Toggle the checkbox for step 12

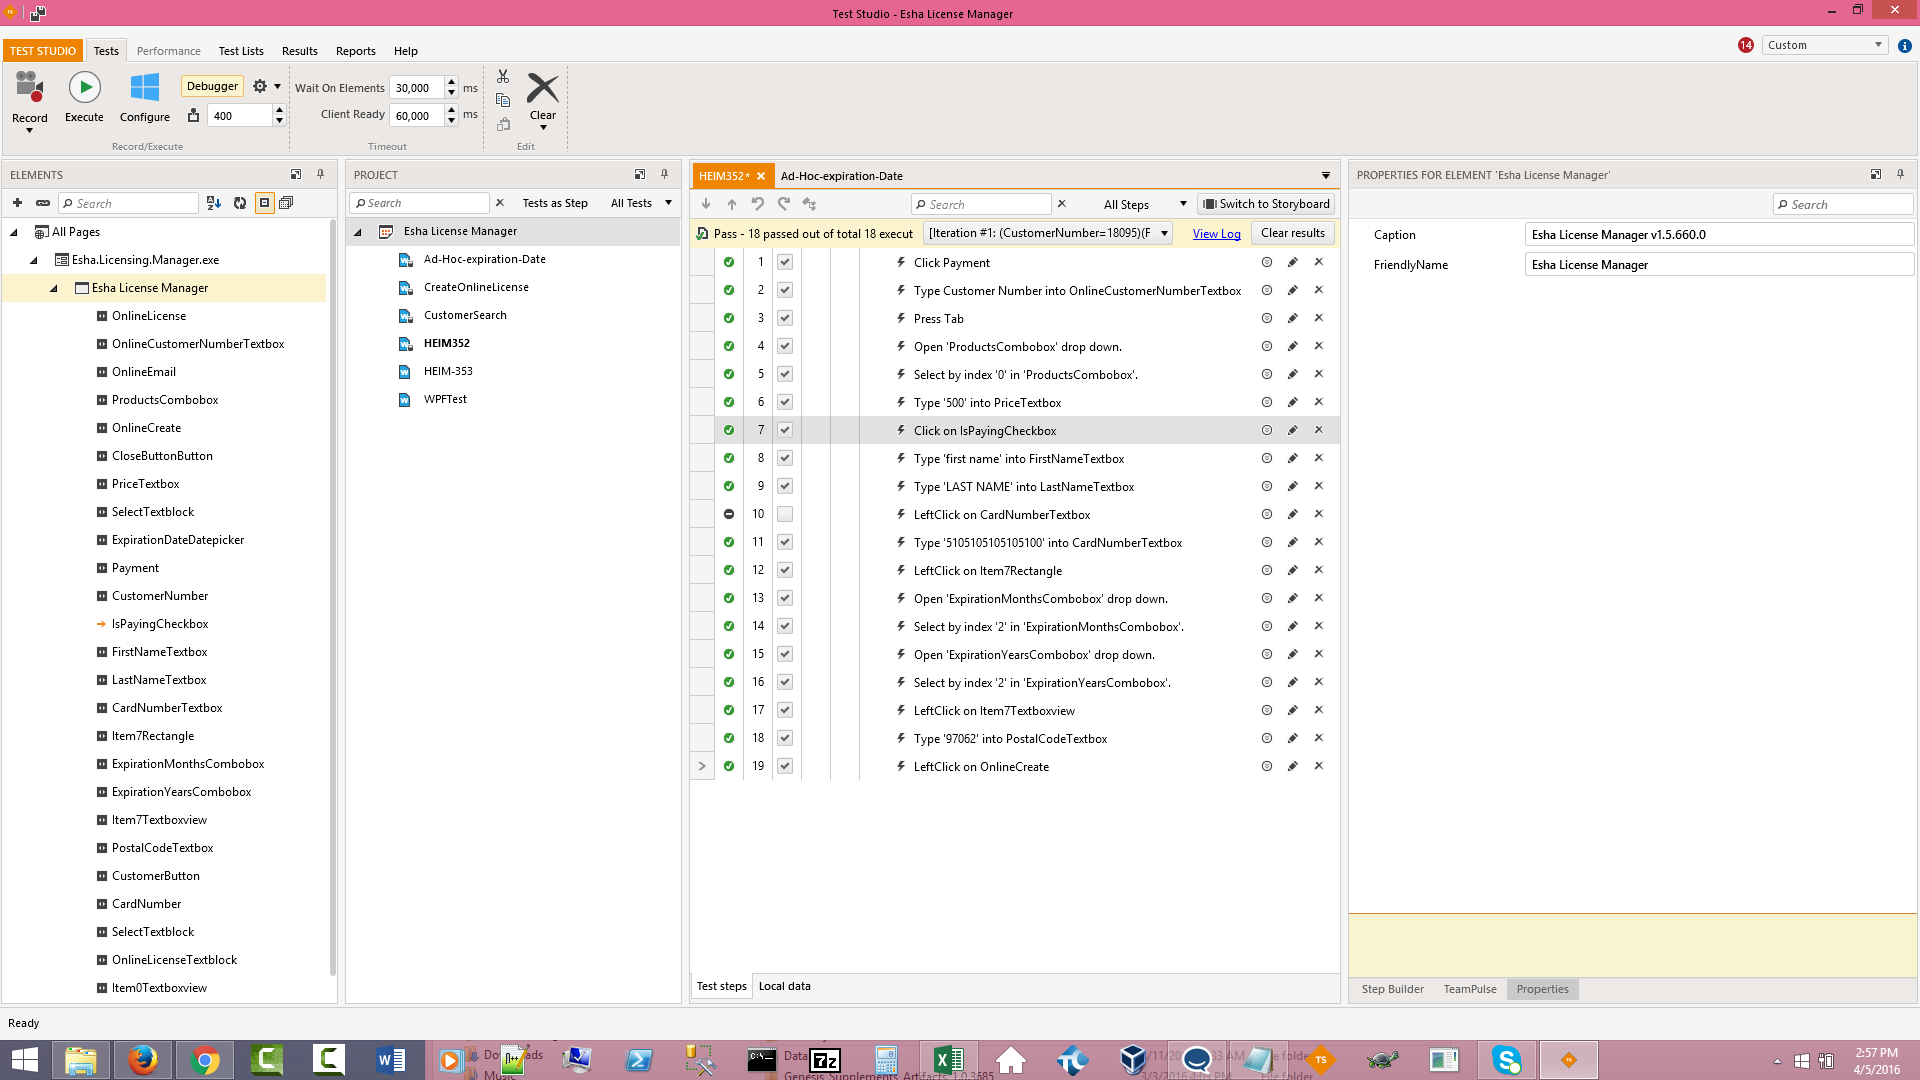click(x=785, y=570)
